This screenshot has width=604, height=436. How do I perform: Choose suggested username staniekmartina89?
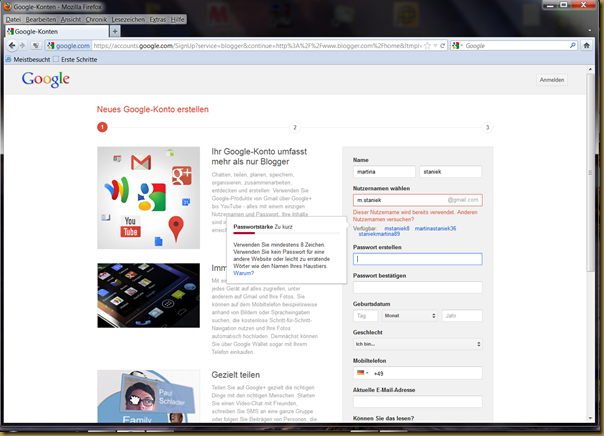pos(379,234)
